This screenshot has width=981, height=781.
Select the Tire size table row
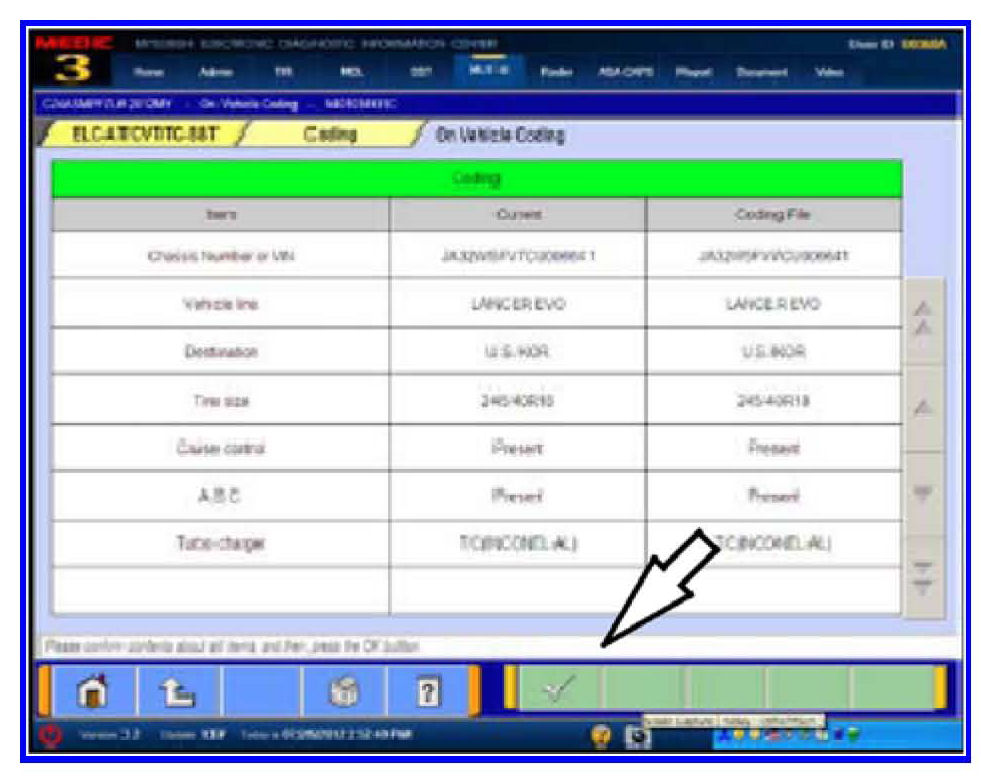coord(476,400)
